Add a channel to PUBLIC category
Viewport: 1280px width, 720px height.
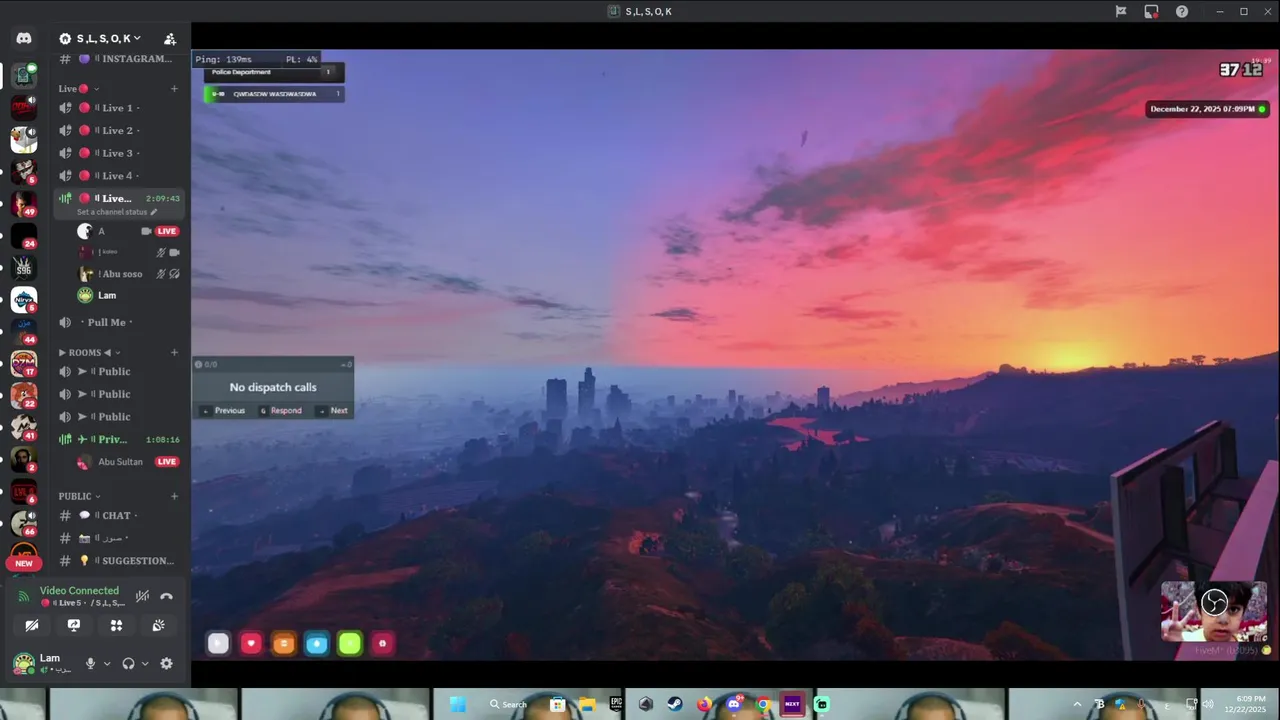(x=174, y=496)
